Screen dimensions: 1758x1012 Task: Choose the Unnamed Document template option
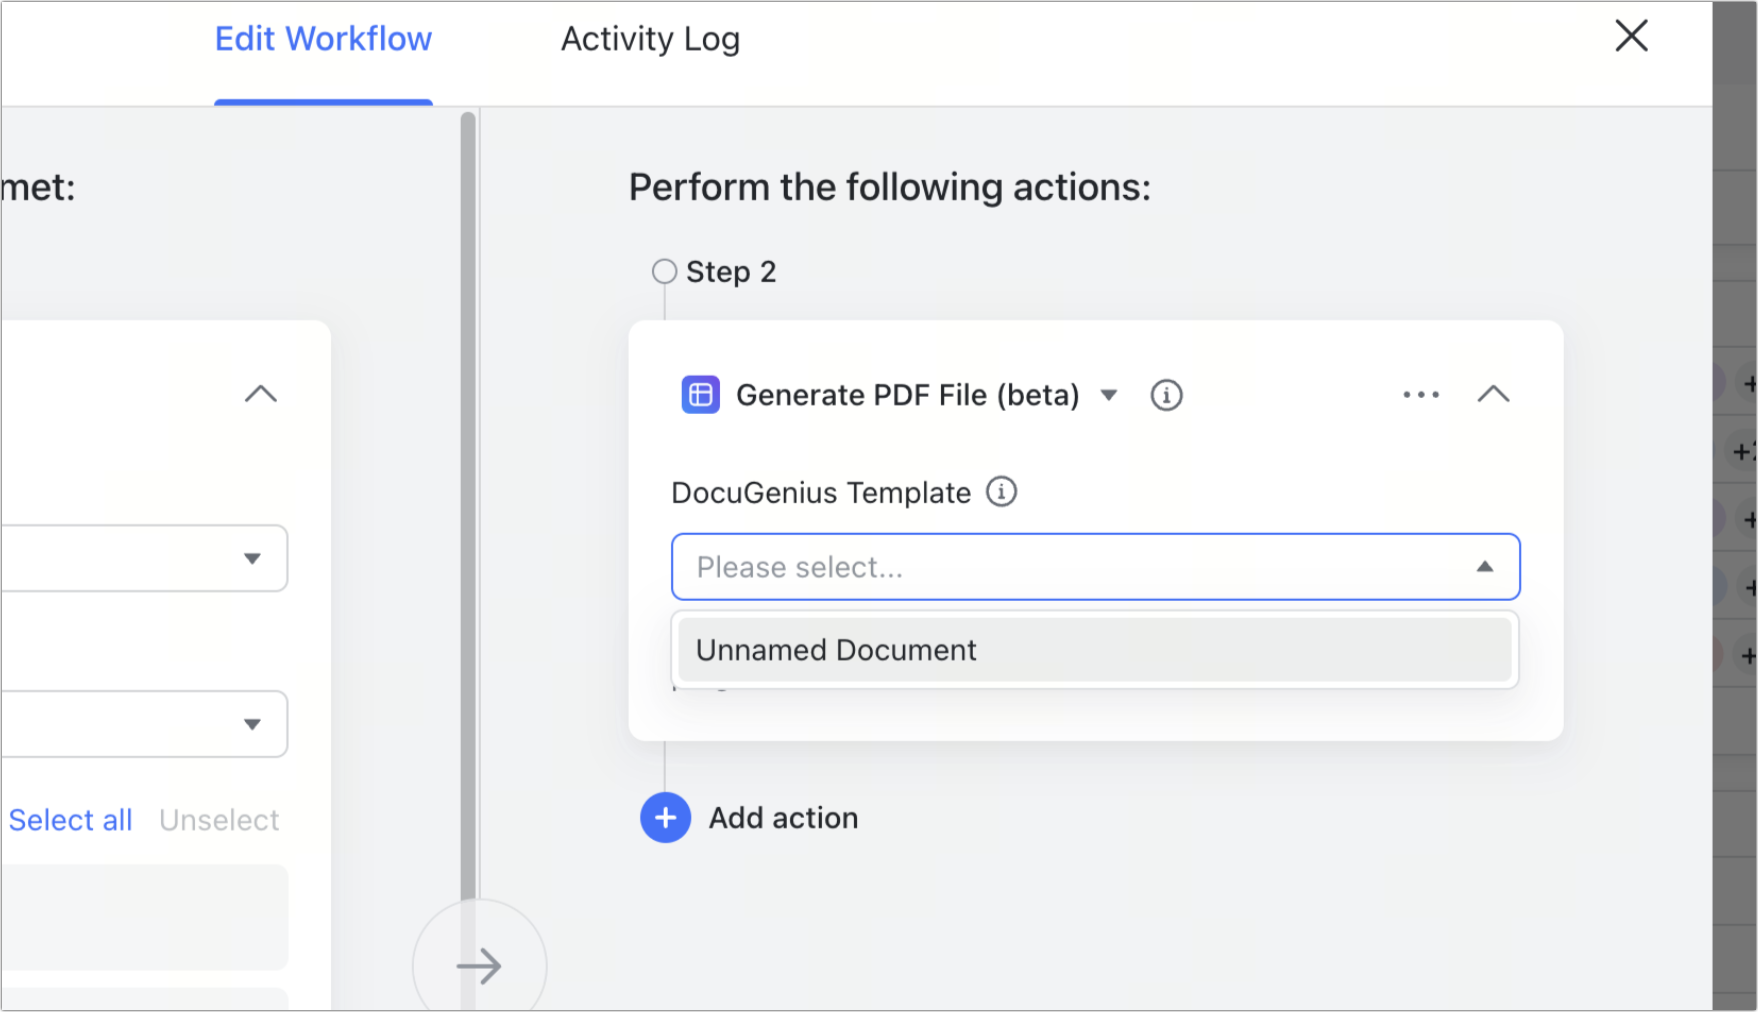(837, 650)
